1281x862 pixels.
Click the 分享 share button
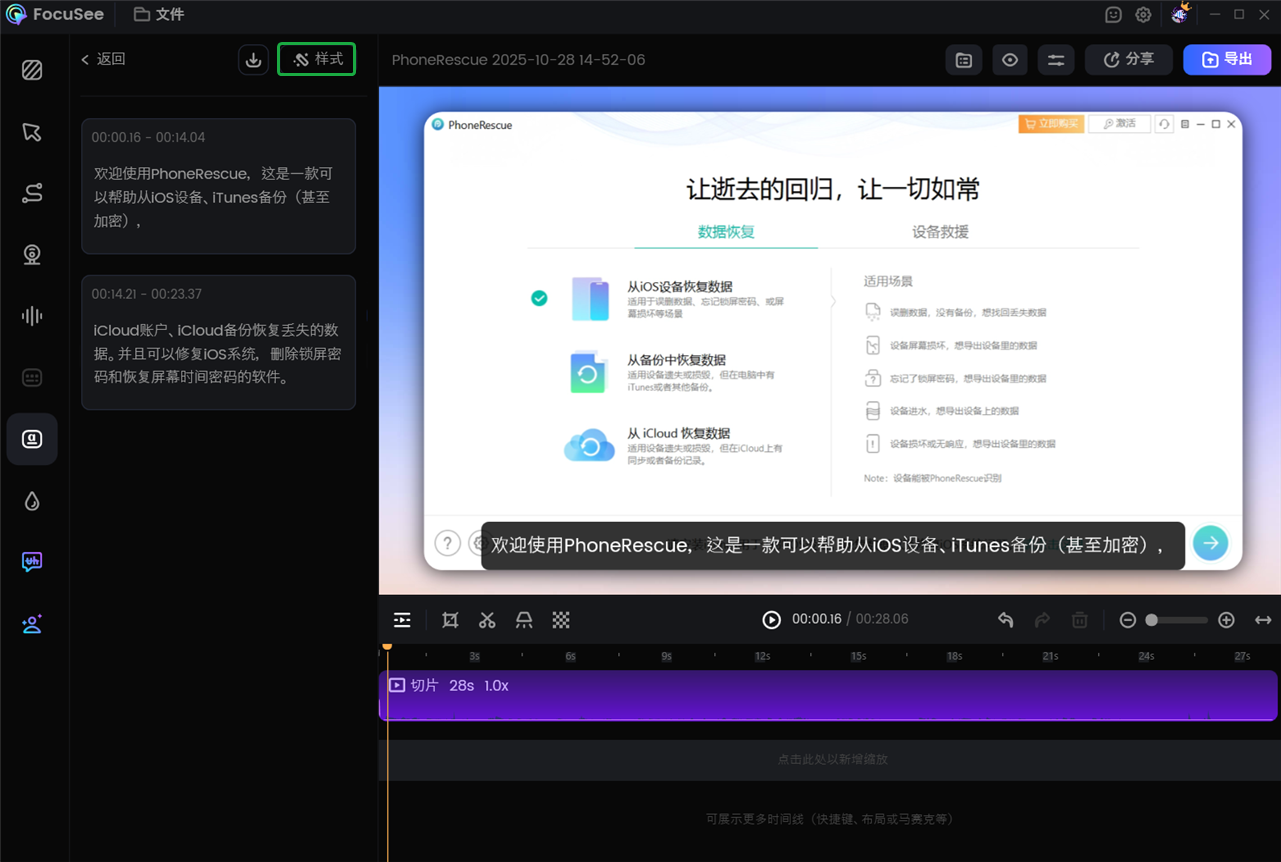(x=1128, y=59)
